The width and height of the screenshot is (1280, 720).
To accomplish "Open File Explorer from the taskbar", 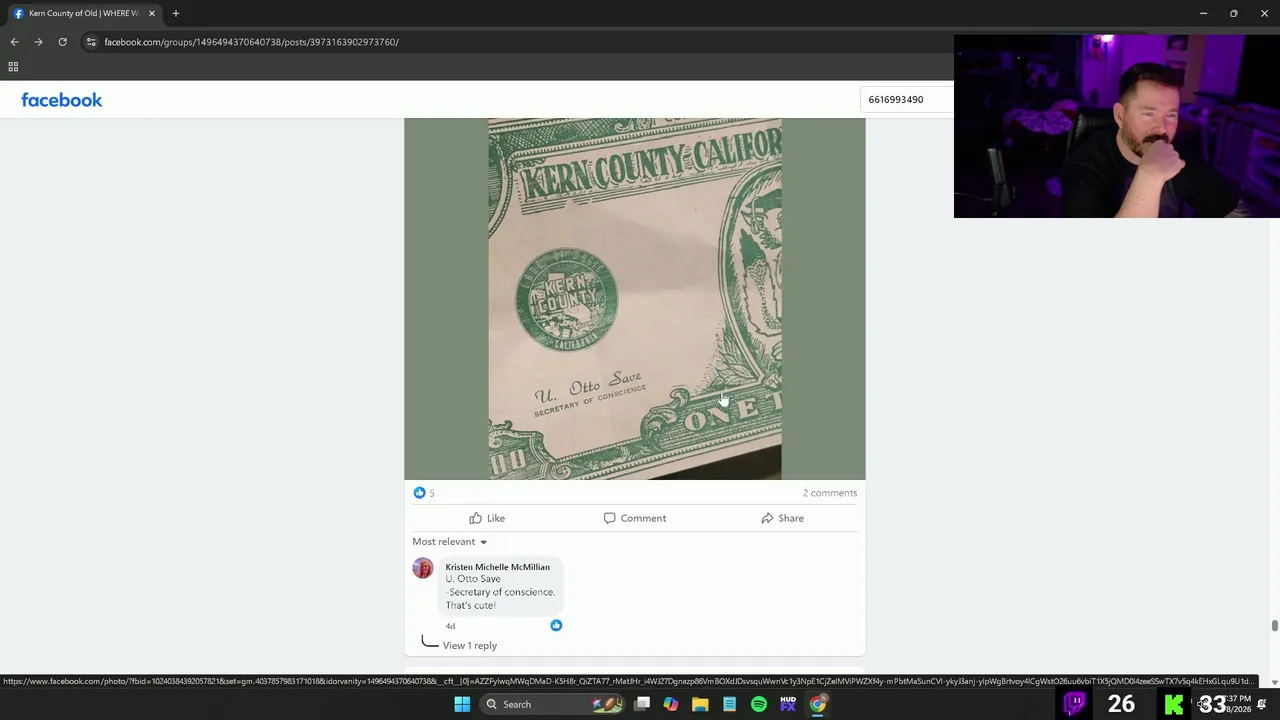I will 700,704.
